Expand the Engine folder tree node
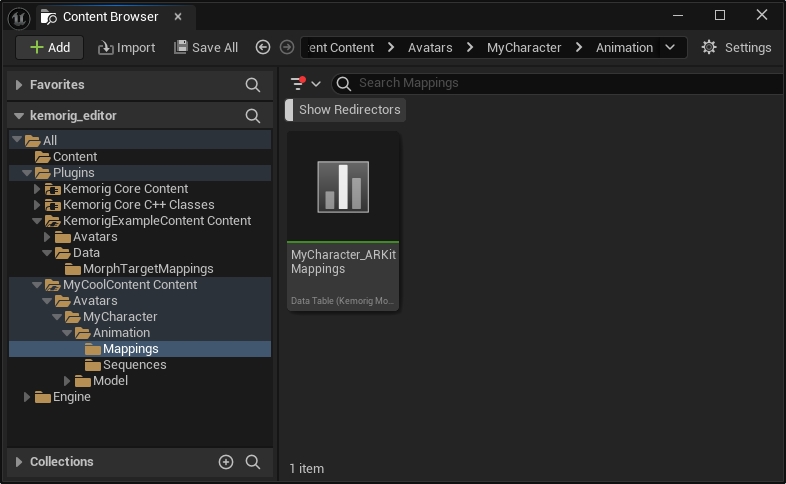This screenshot has height=484, width=786. click(28, 397)
